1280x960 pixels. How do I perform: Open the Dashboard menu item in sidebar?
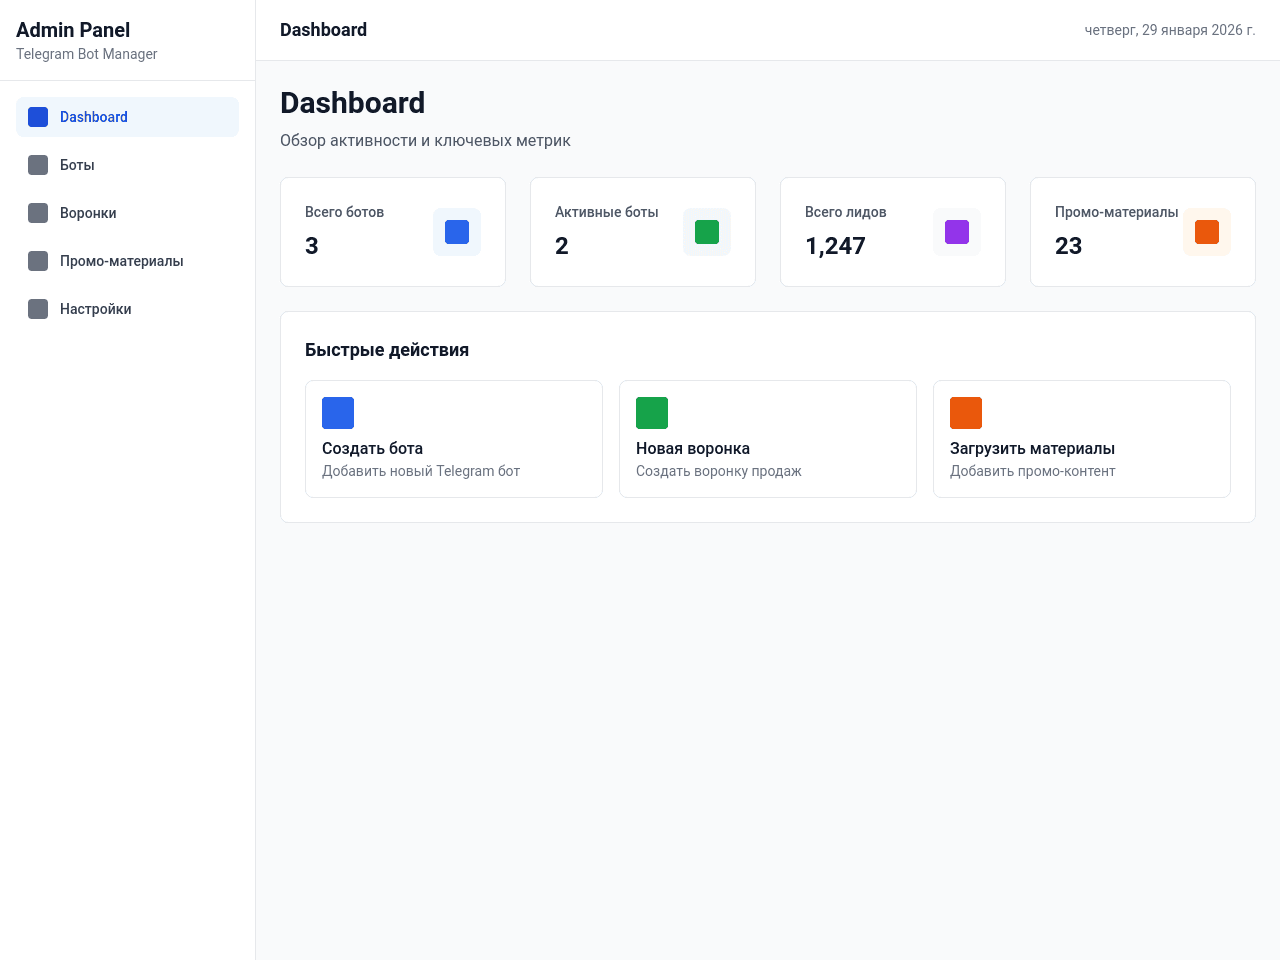[127, 117]
